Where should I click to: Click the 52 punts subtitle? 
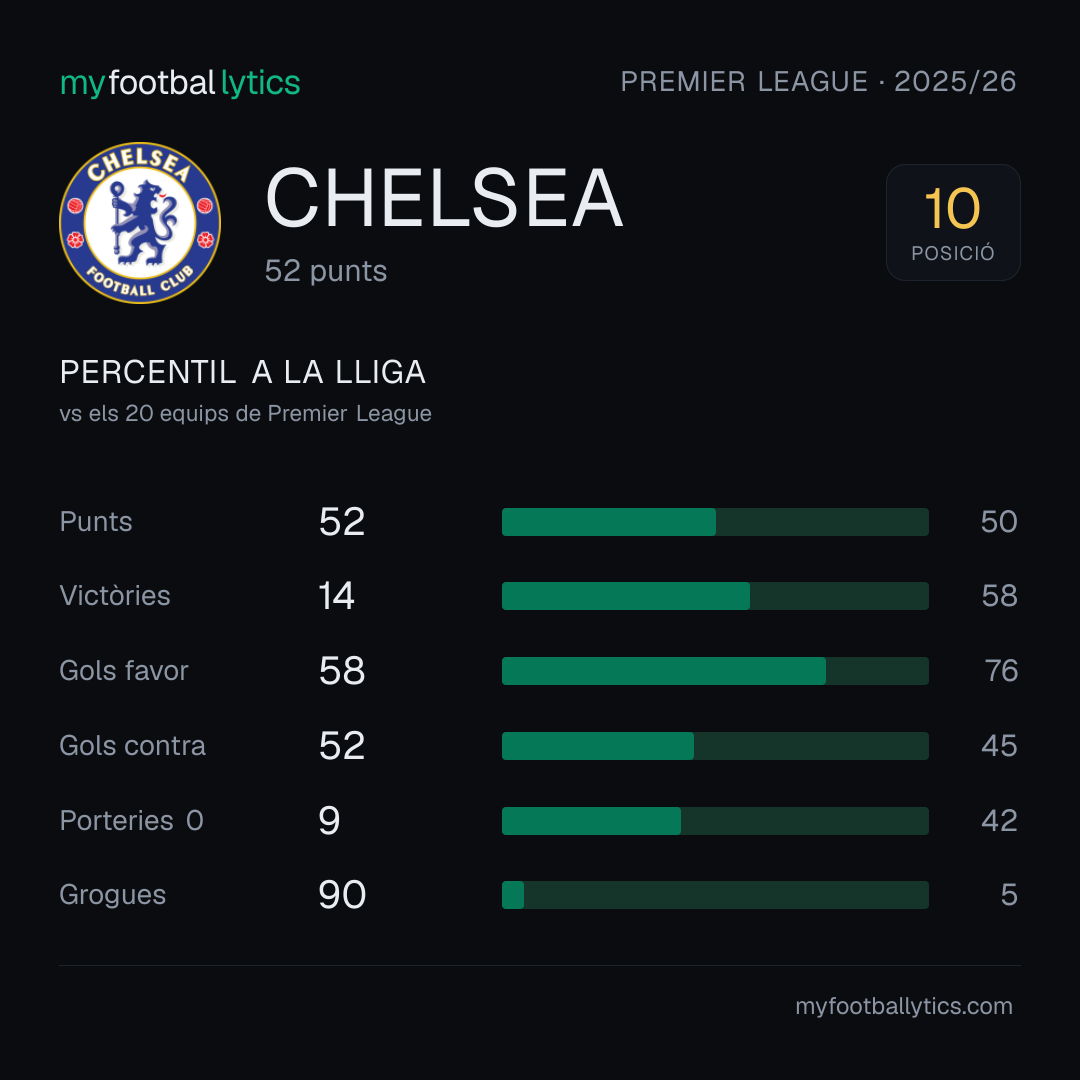pos(326,271)
